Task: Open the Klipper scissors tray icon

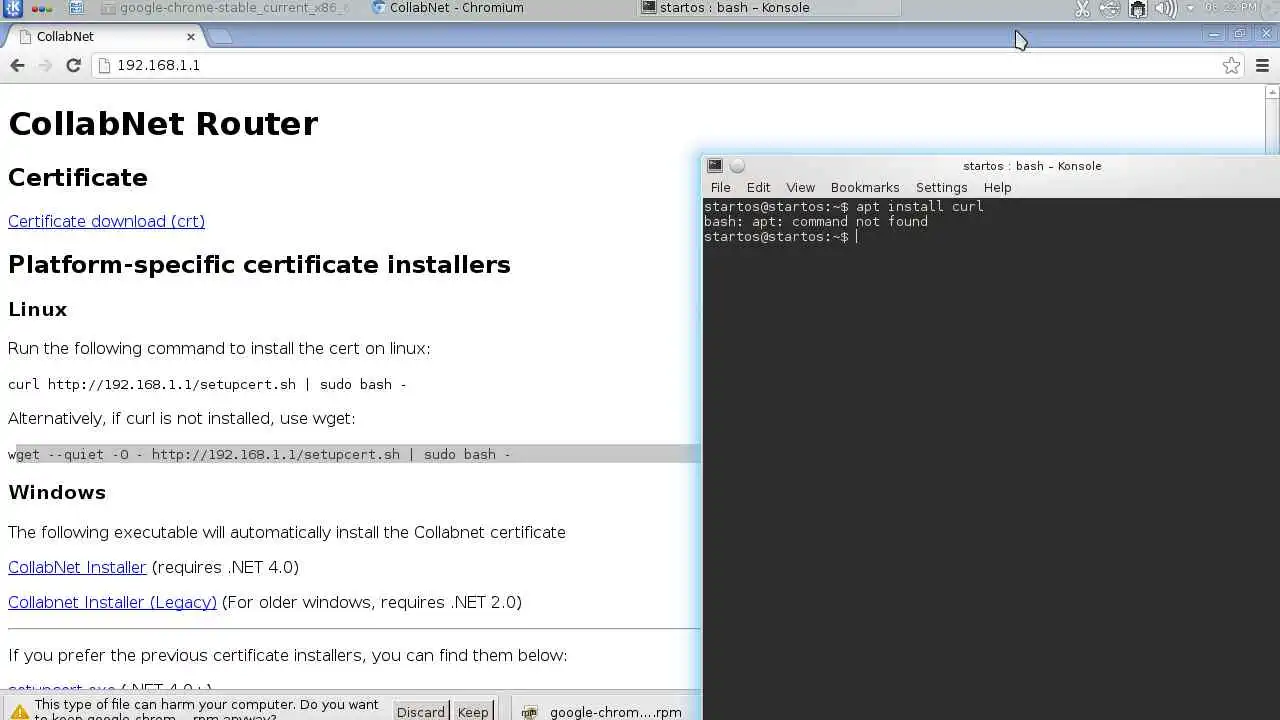Action: click(x=1082, y=9)
